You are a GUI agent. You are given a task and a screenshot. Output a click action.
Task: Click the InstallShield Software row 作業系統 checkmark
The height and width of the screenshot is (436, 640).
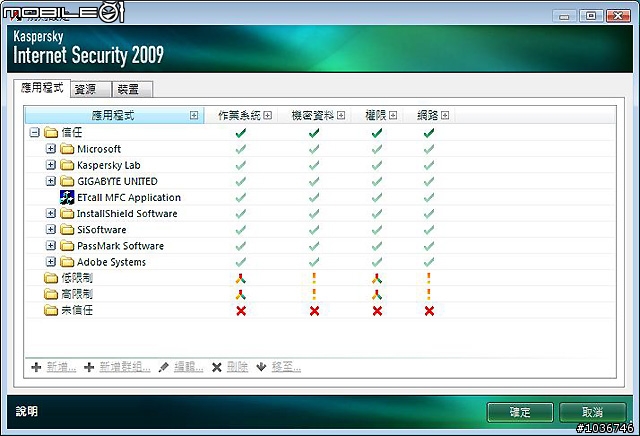[241, 214]
